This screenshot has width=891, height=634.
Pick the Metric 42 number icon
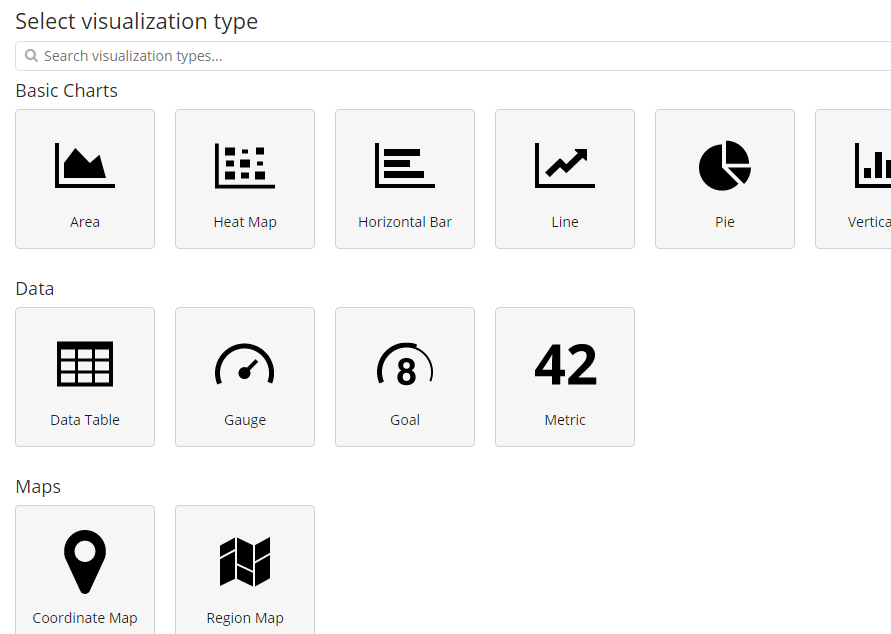coord(565,364)
